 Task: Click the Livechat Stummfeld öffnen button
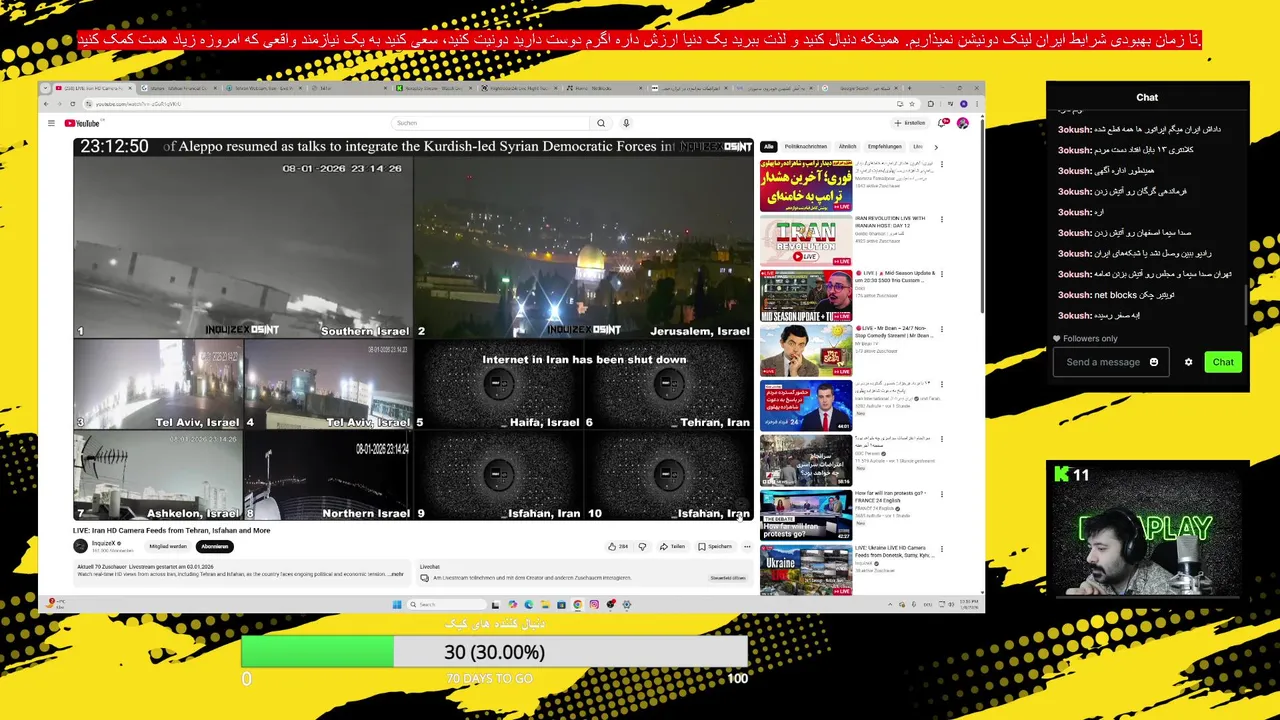pyautogui.click(x=728, y=578)
